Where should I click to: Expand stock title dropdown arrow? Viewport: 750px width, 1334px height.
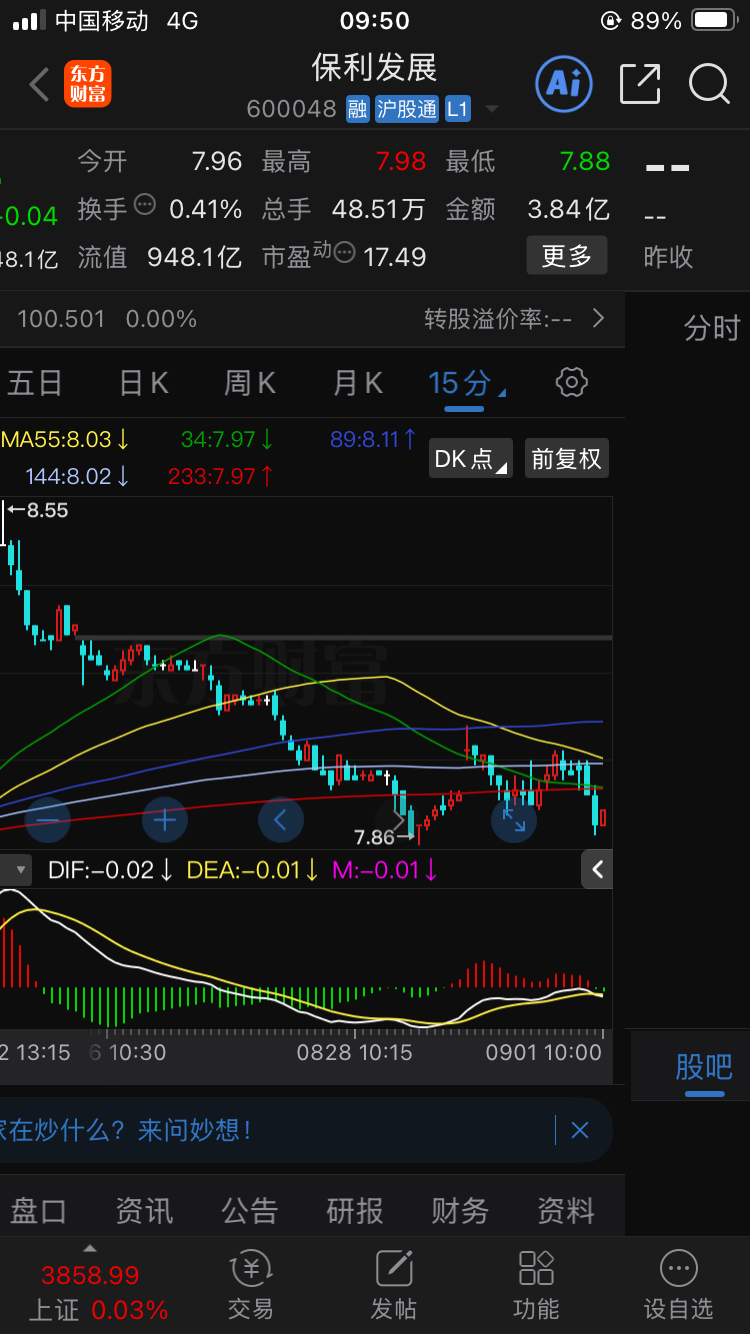coord(491,110)
